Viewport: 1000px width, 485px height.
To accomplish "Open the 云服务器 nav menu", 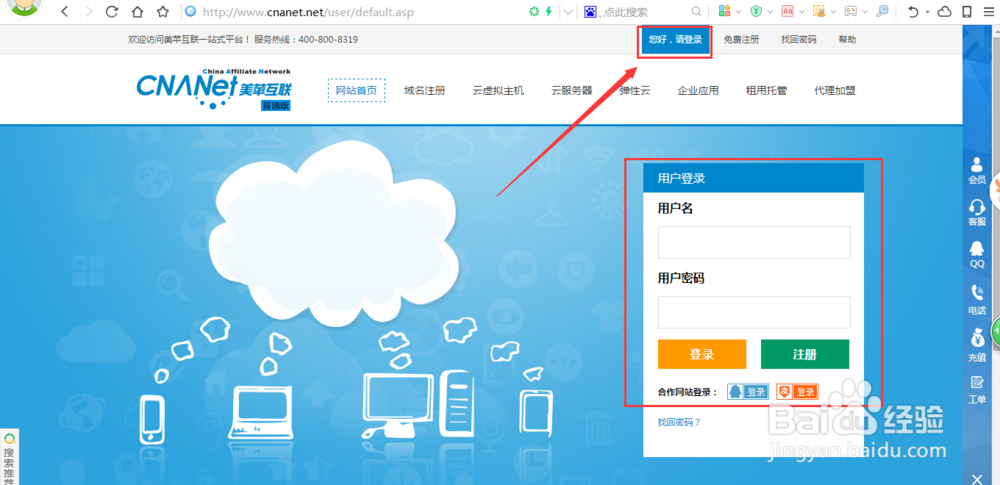I will [x=571, y=91].
